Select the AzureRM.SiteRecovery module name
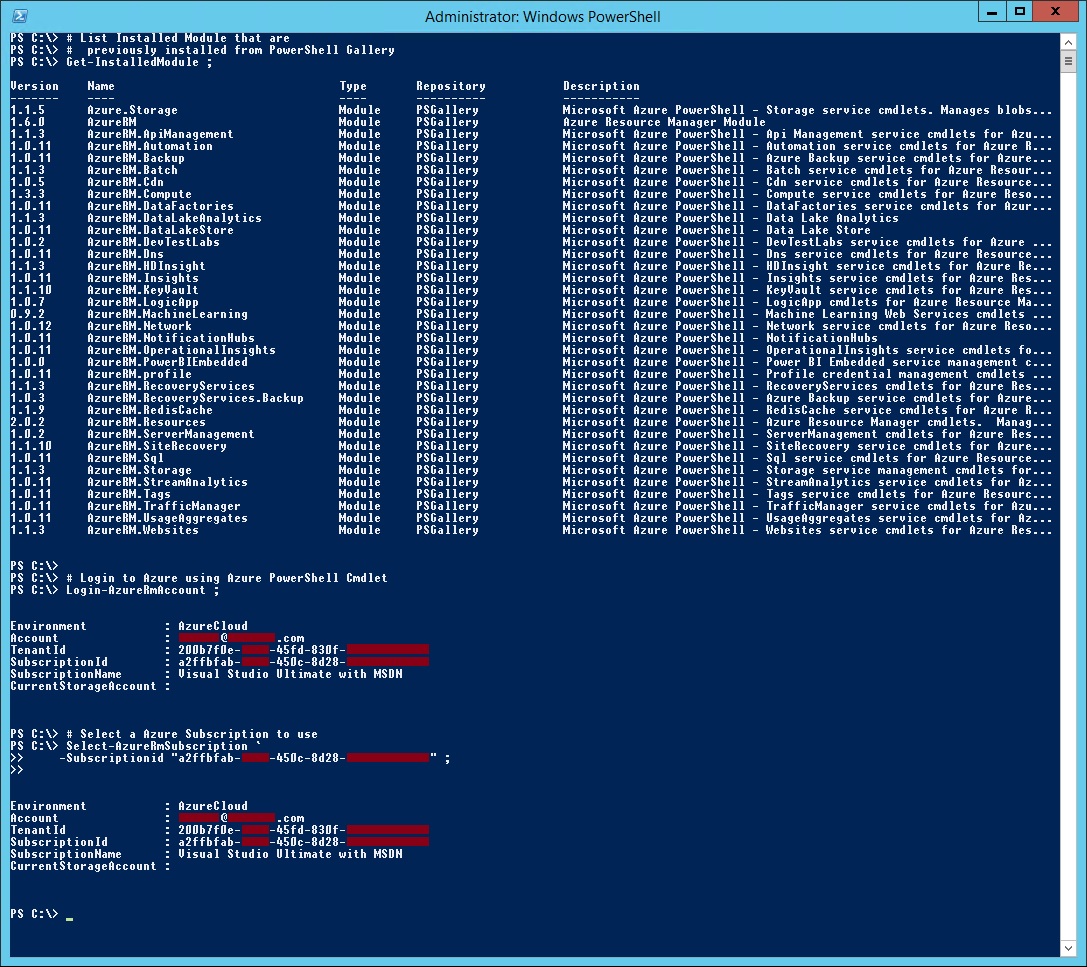The image size is (1087, 967). (x=157, y=446)
